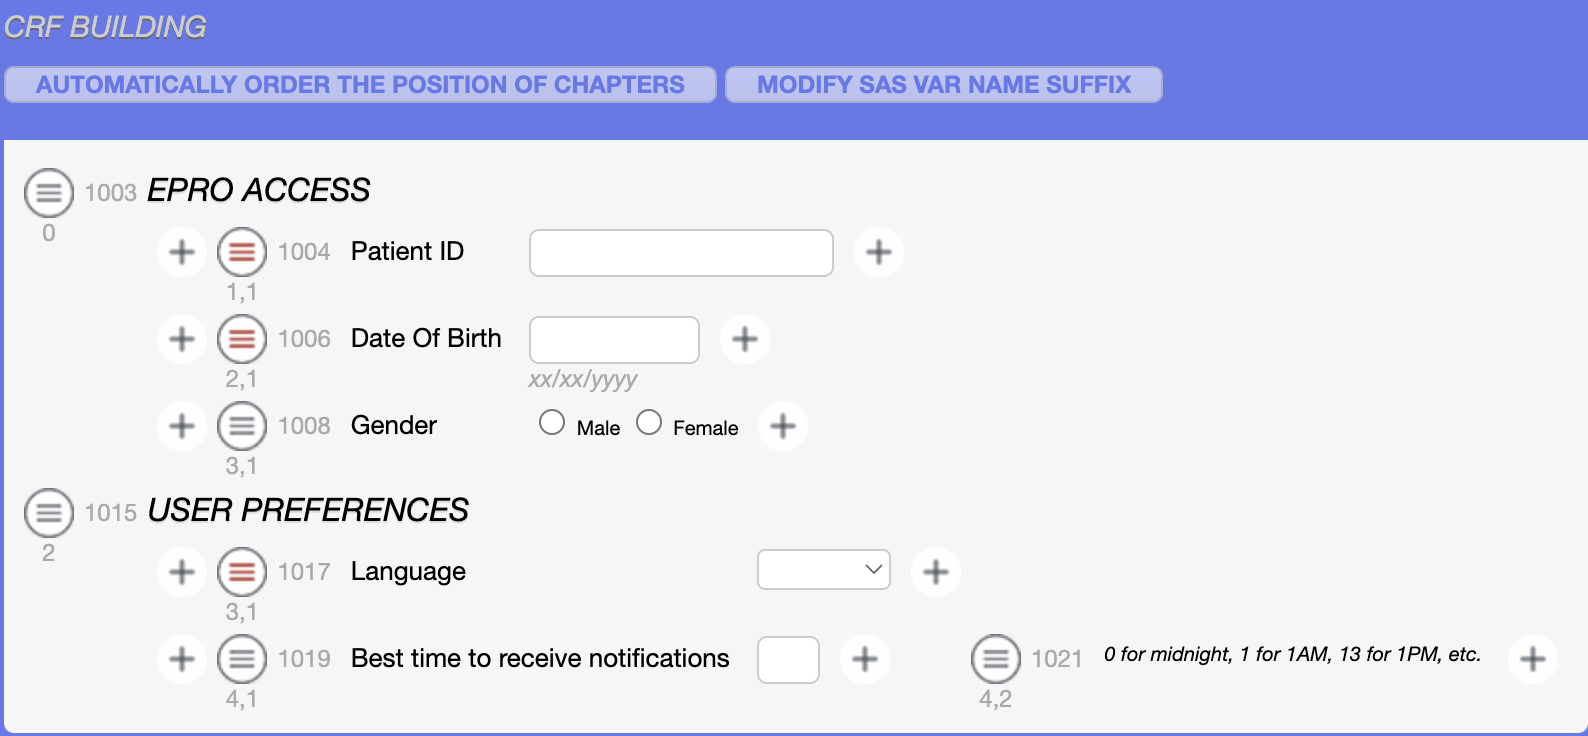Click plus icon after the midnight hint text
Screen dimensions: 1588x736
coord(1532,659)
